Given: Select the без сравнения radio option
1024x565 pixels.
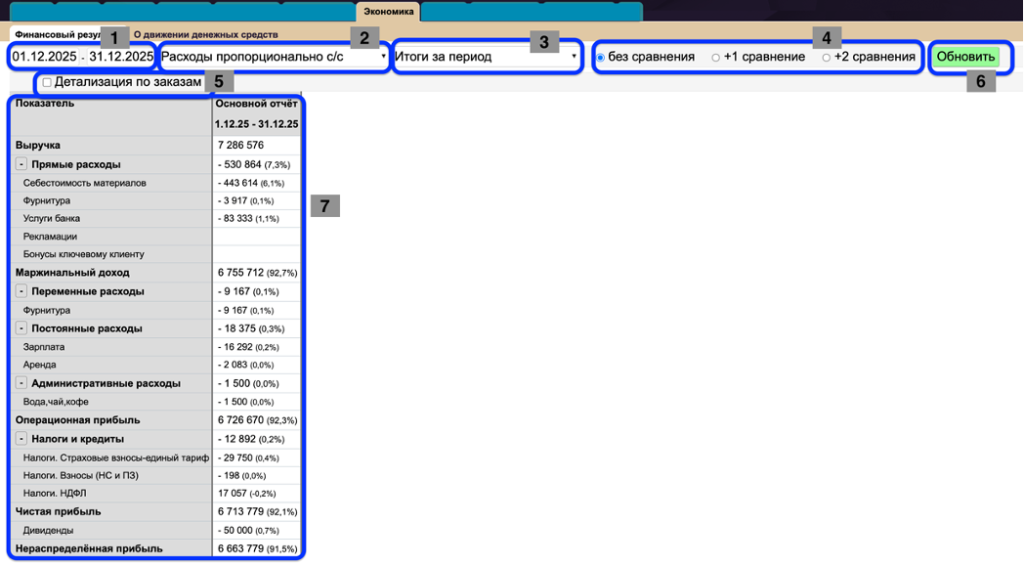Looking at the screenshot, I should point(600,57).
